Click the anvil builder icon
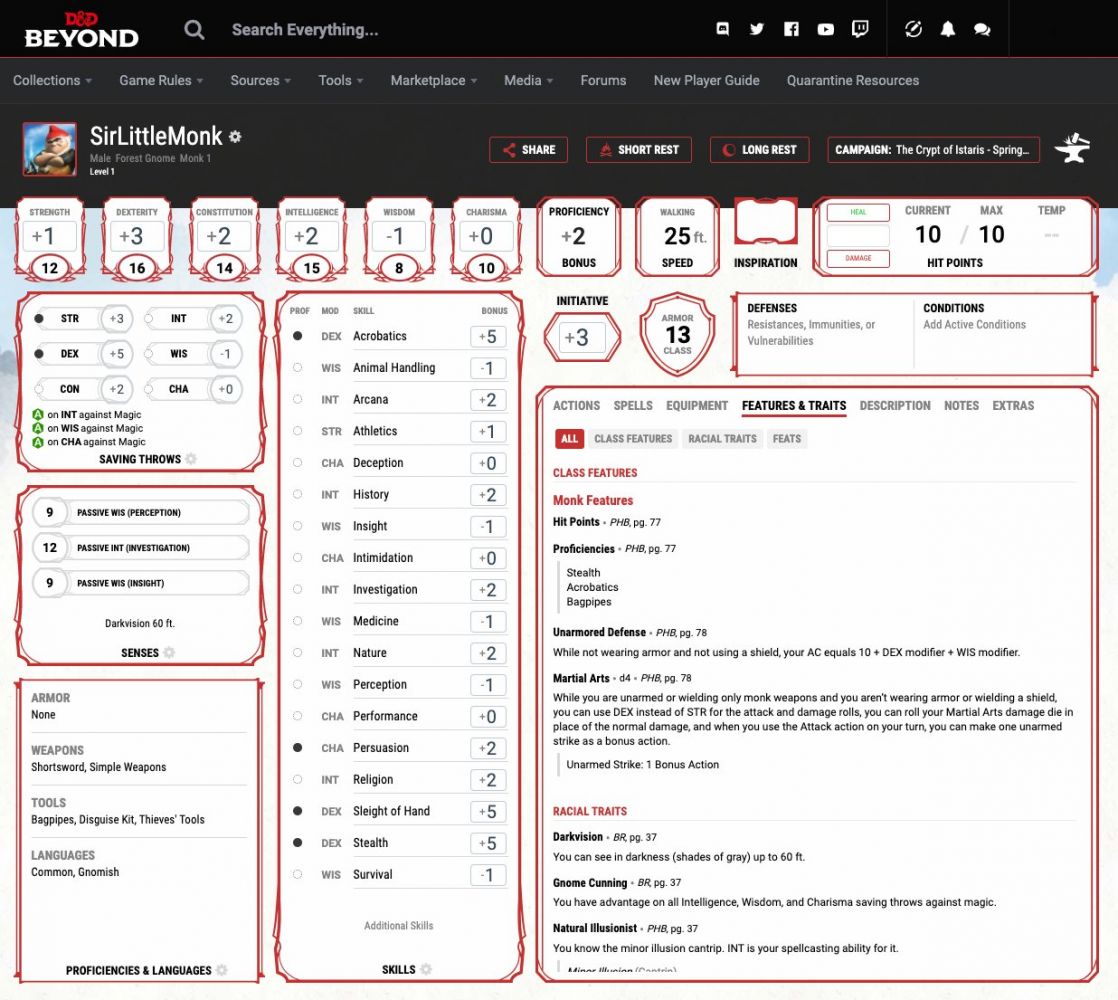This screenshot has width=1118, height=1000. [x=1073, y=149]
